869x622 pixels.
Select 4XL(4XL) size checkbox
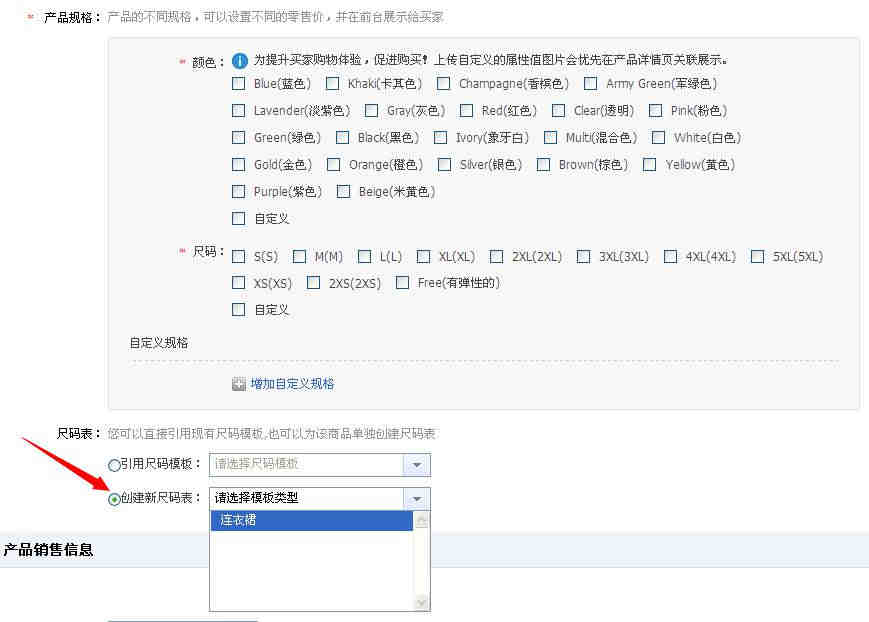tap(671, 257)
